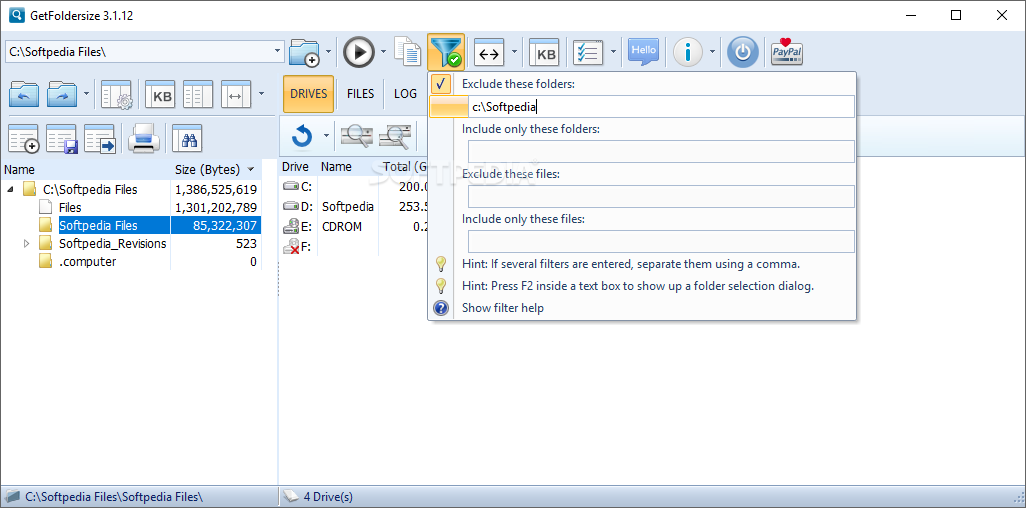
Task: Open dropdown arrow next to width icon
Action: [514, 52]
